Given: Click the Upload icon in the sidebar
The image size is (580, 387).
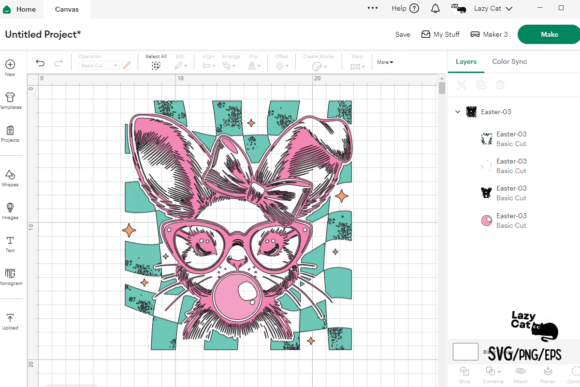Looking at the screenshot, I should coord(10,322).
